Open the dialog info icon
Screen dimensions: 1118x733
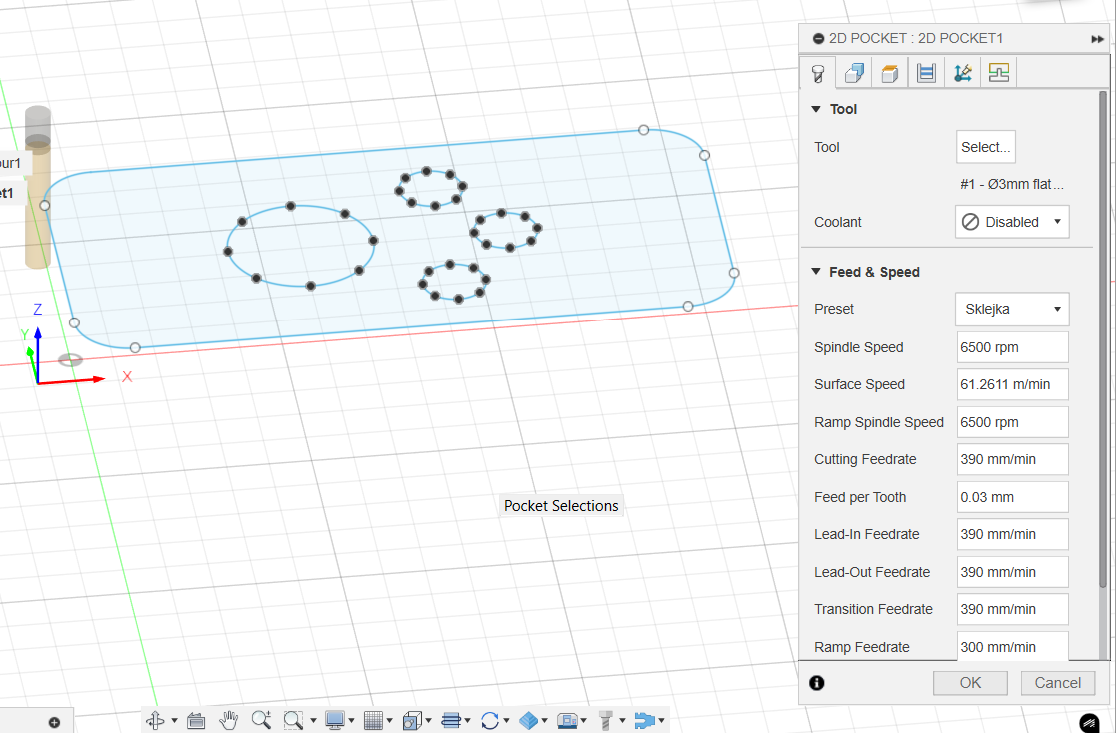pos(817,683)
